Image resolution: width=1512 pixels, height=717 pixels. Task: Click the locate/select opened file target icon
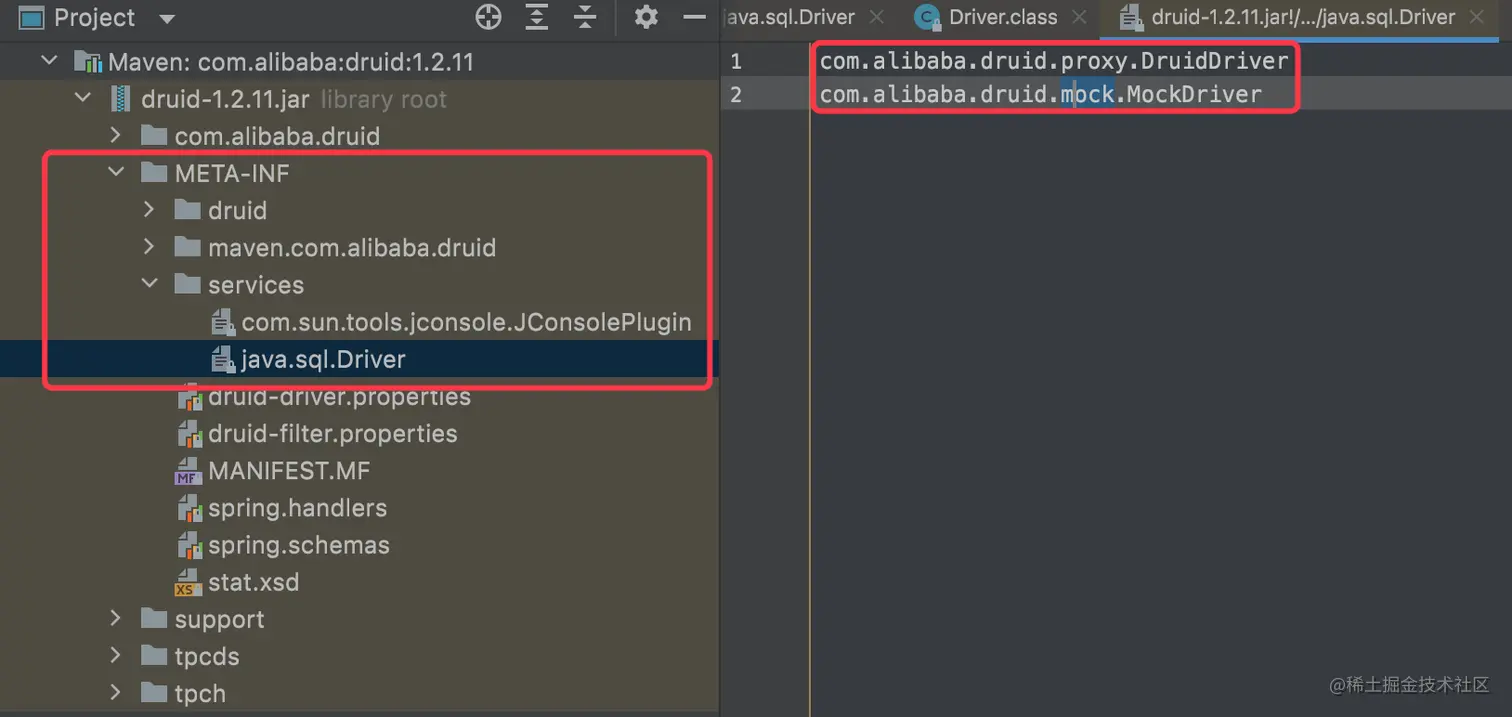point(488,17)
